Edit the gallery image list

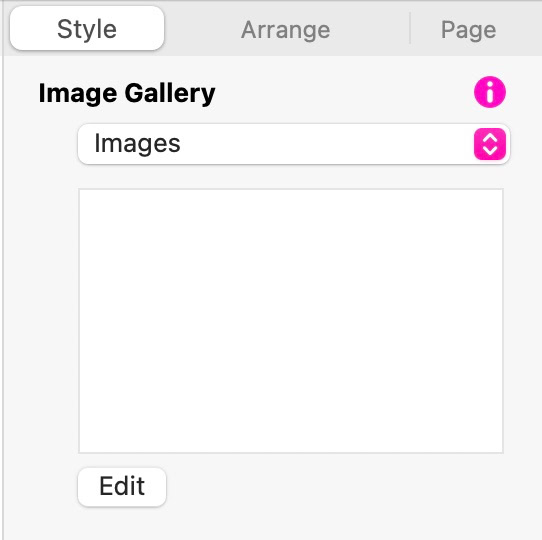[122, 487]
